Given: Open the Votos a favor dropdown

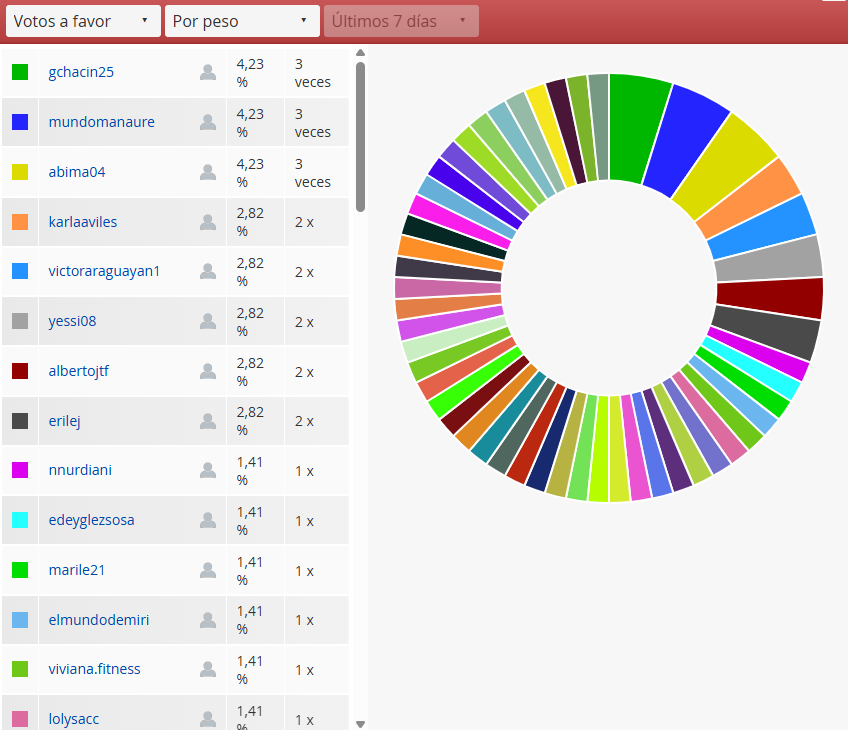Looking at the screenshot, I should click(83, 21).
